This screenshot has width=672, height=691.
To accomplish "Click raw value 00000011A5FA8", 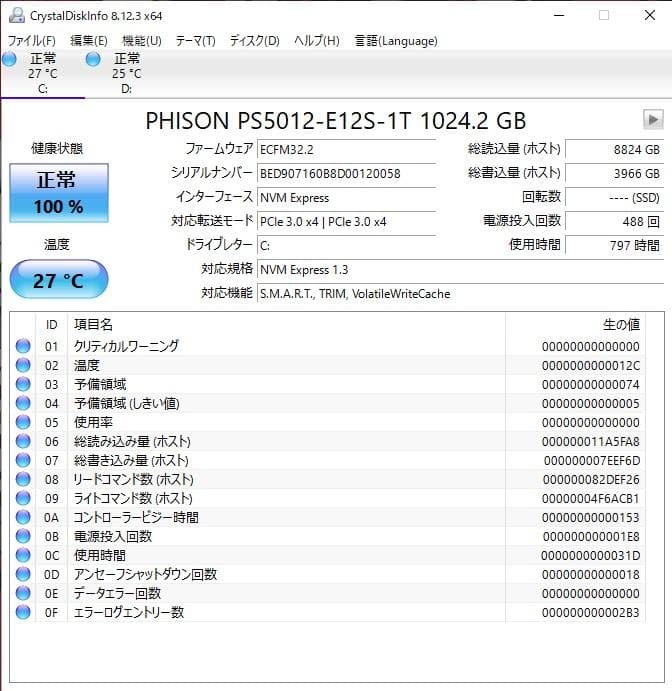I will [x=590, y=442].
